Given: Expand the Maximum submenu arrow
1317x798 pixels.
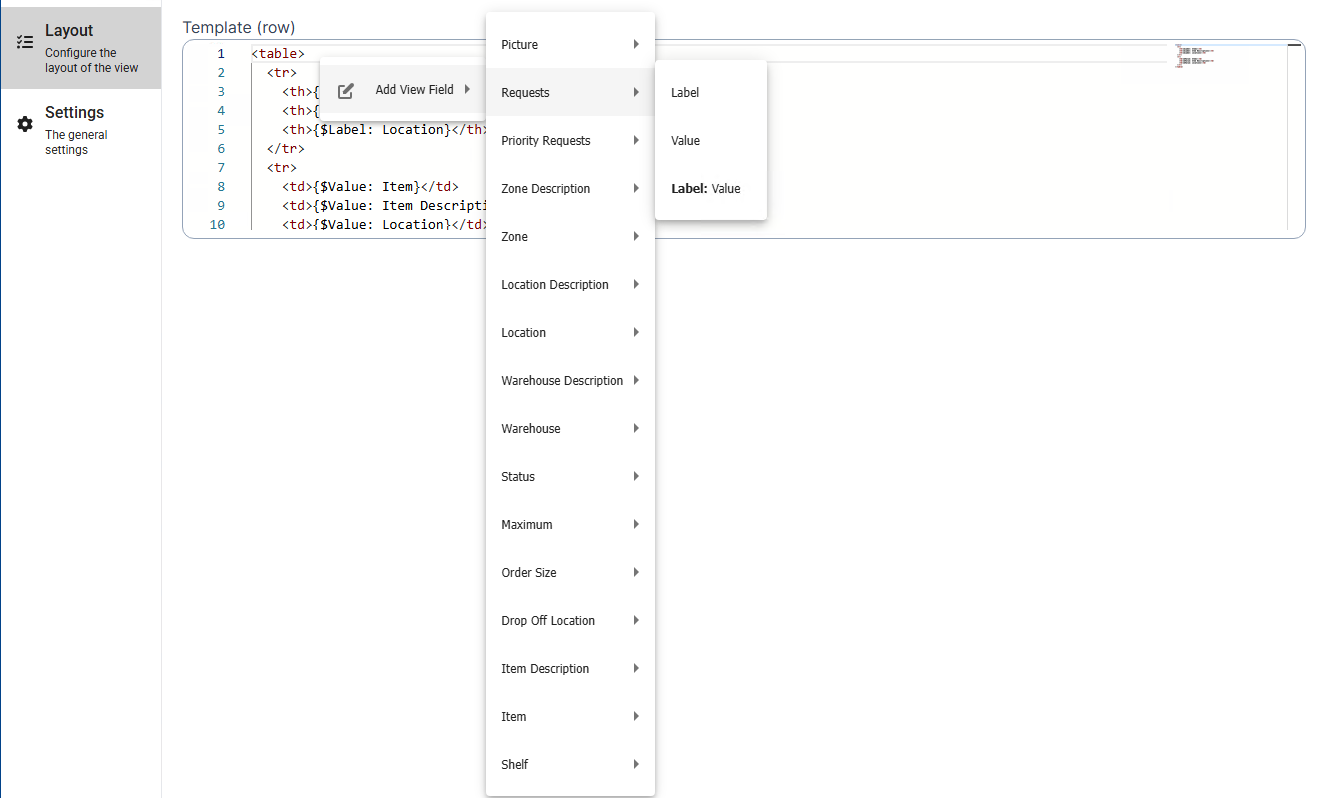Looking at the screenshot, I should click(x=636, y=524).
